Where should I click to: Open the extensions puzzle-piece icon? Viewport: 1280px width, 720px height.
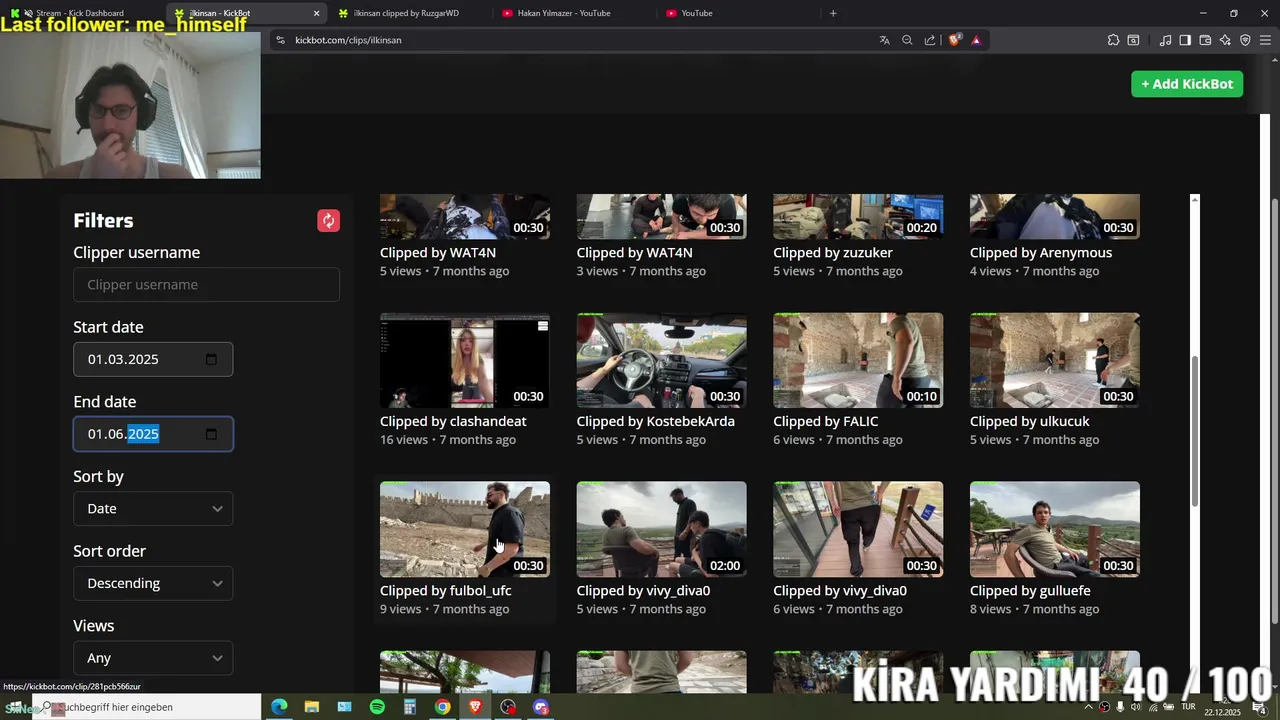click(x=1113, y=40)
